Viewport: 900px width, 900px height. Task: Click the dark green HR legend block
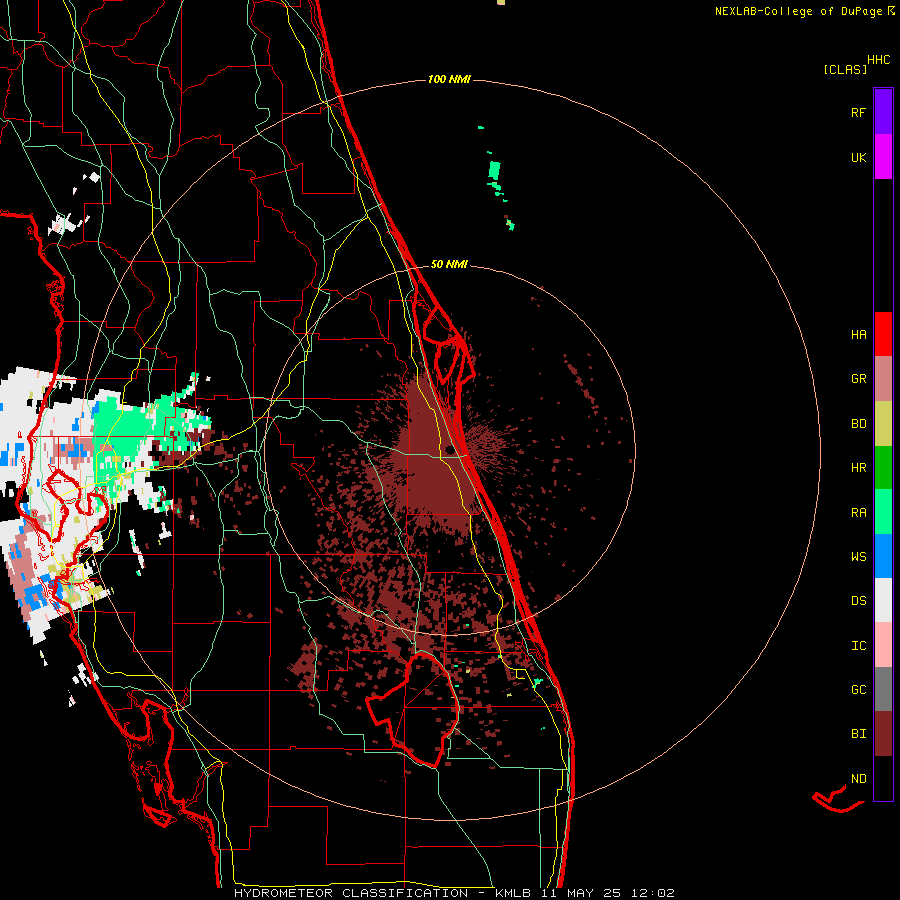click(883, 468)
